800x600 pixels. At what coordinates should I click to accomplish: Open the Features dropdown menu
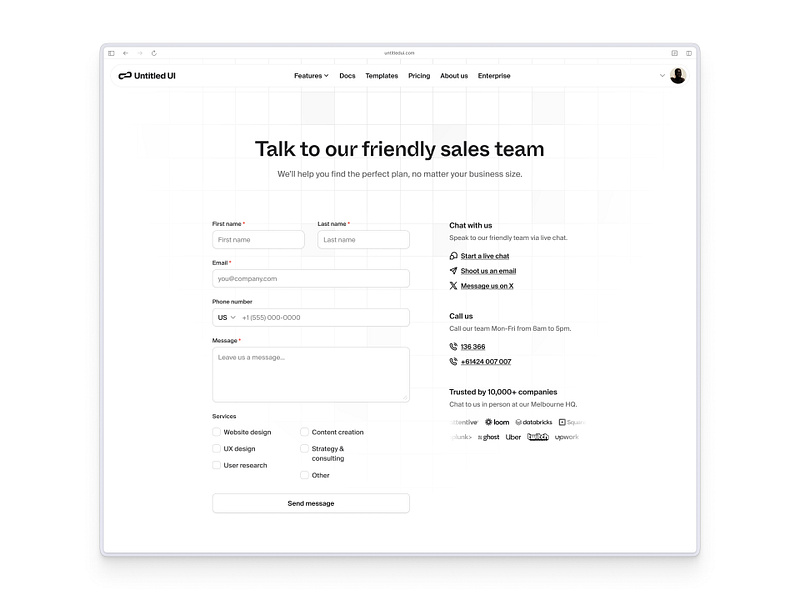[311, 76]
